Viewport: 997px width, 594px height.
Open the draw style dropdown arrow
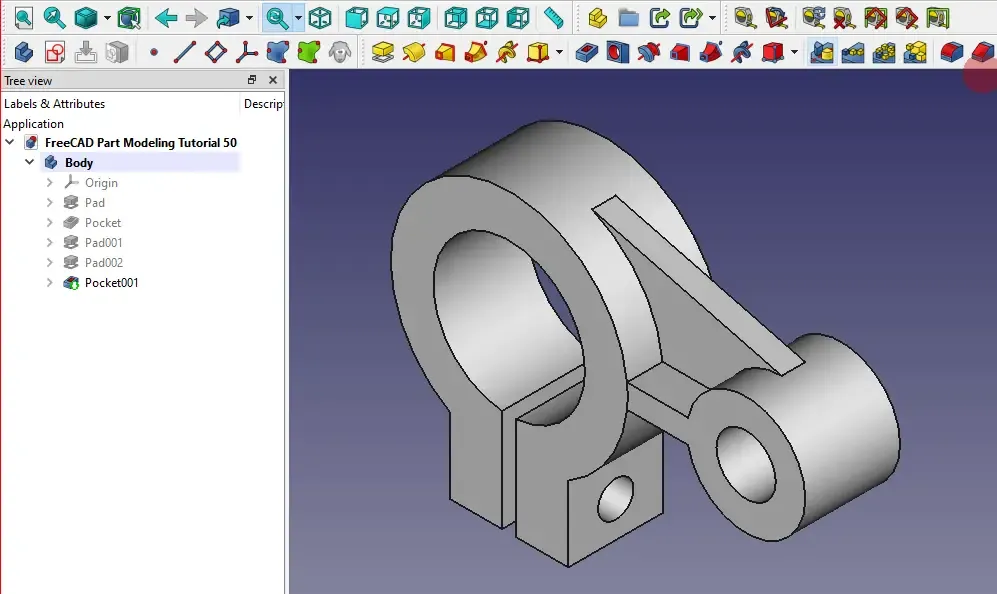(107, 18)
